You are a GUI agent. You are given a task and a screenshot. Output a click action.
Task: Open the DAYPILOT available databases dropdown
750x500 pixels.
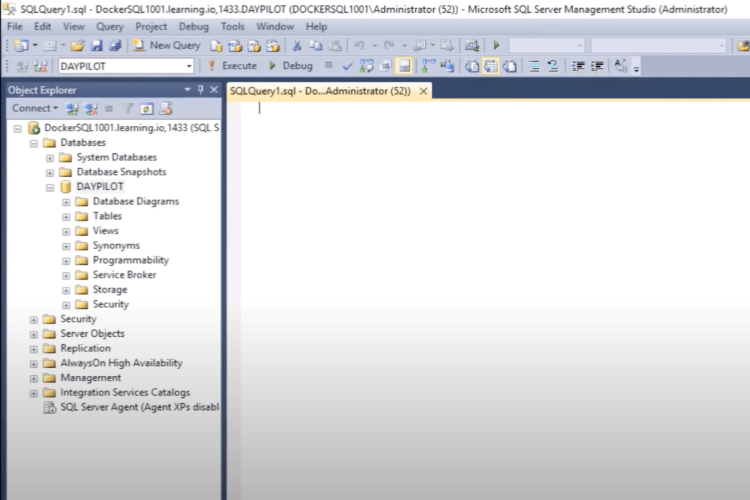[189, 66]
